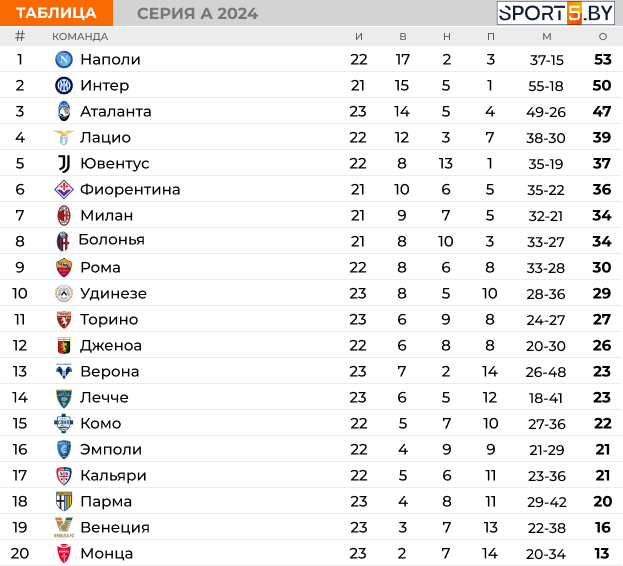This screenshot has height=566, width=623.
Task: Click the Napoli club crest icon
Action: [x=64, y=60]
